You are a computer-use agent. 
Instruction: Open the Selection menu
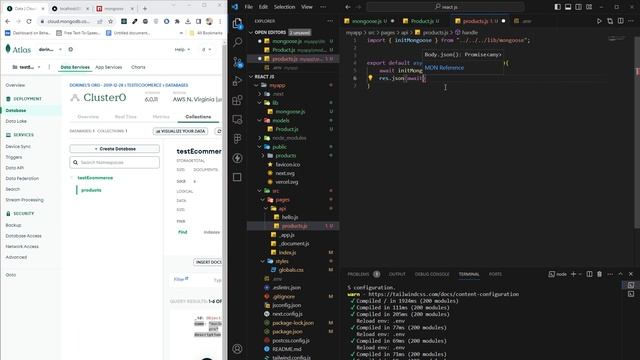coord(284,7)
